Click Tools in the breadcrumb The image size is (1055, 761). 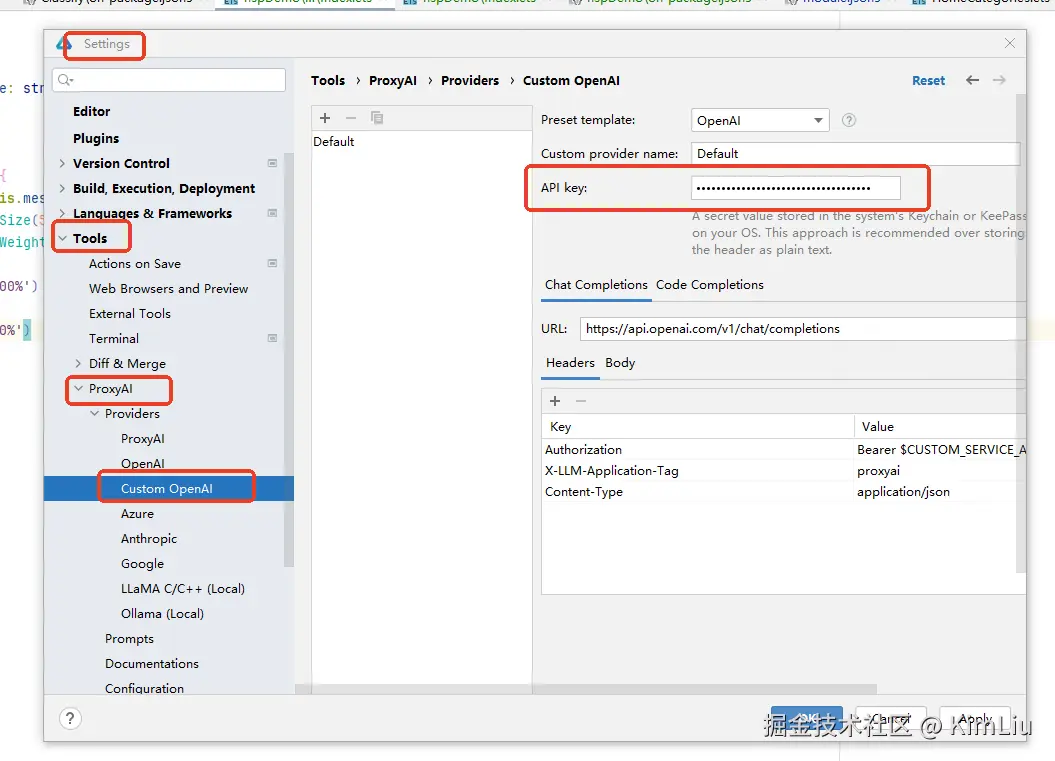pyautogui.click(x=328, y=81)
